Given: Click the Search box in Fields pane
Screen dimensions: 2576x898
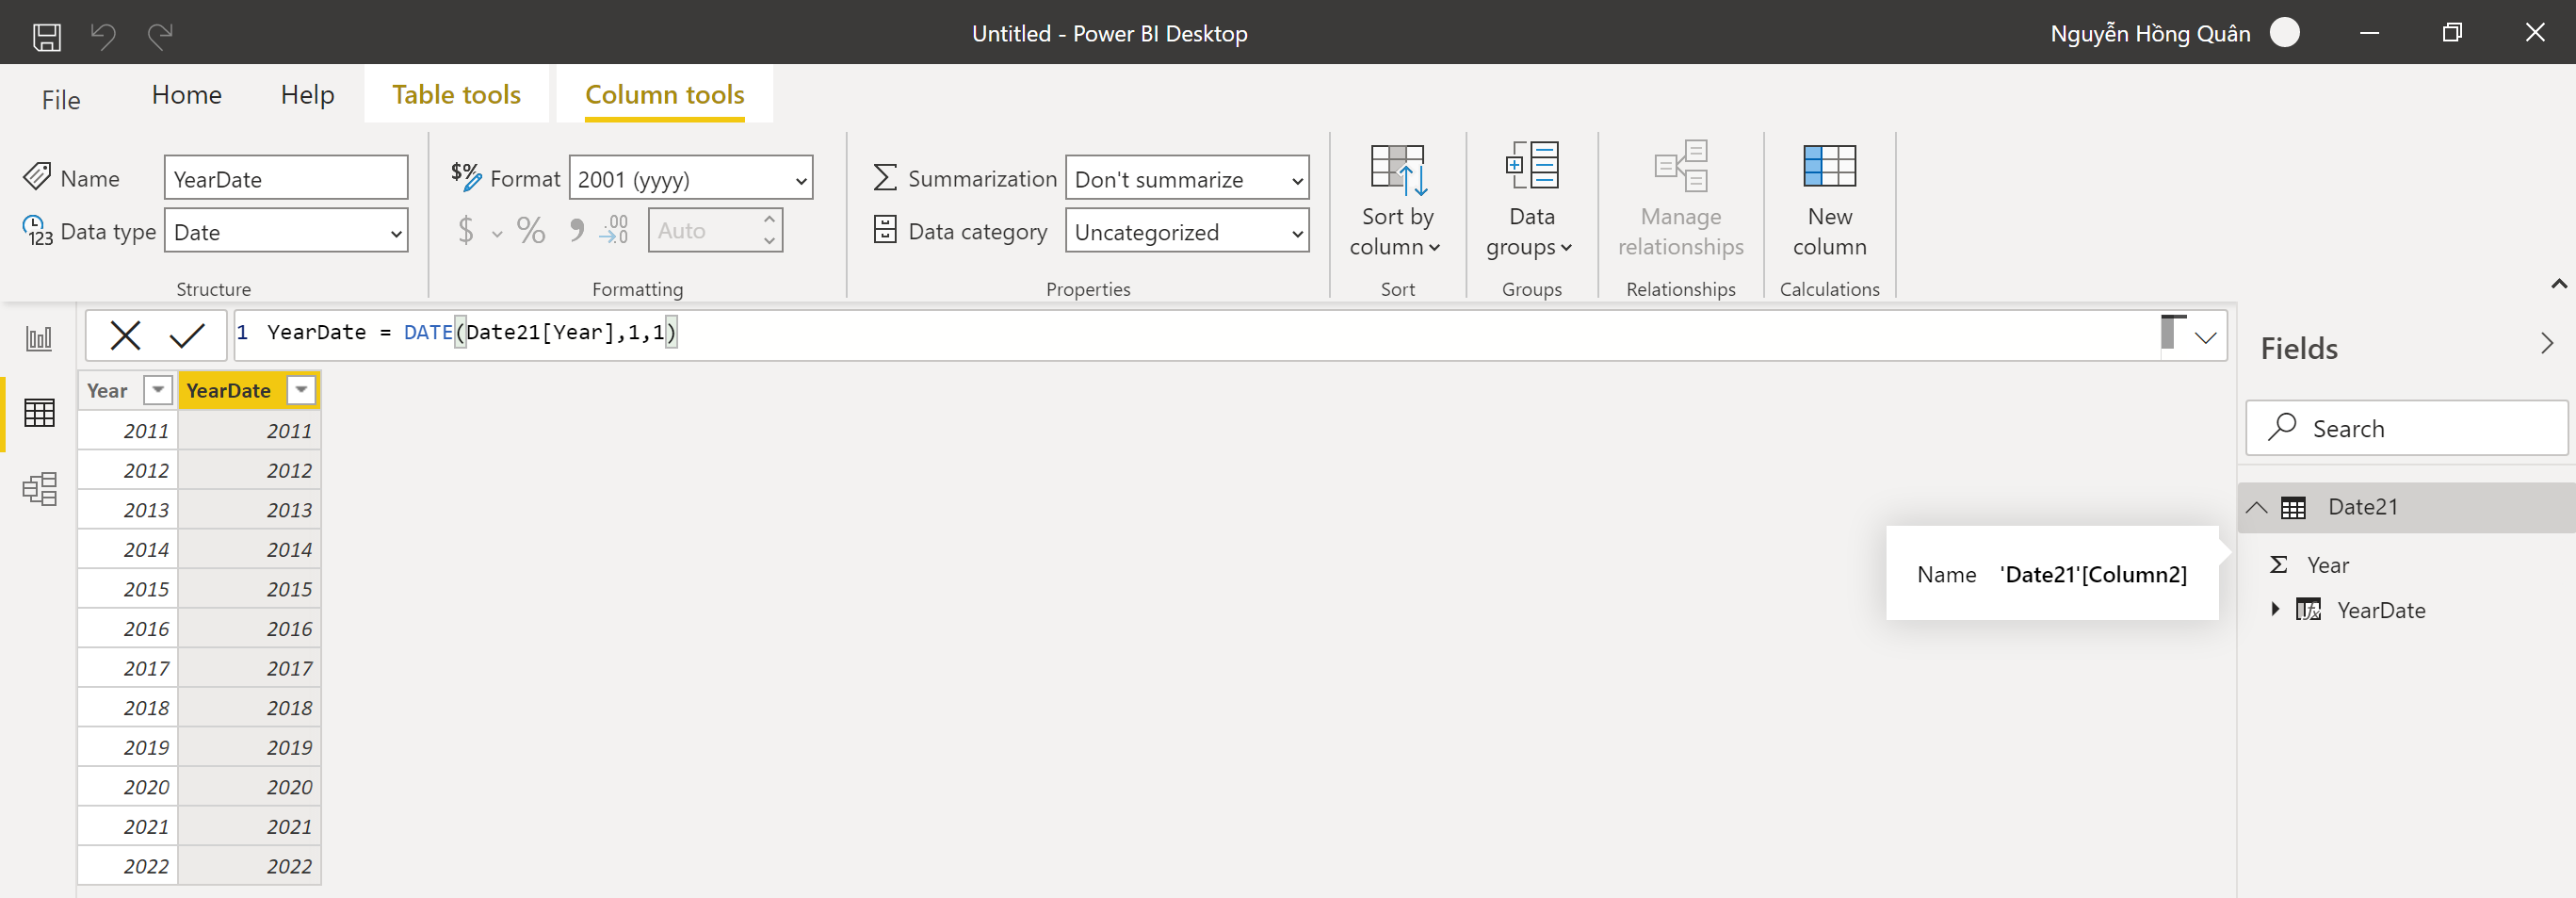Looking at the screenshot, I should tap(2406, 428).
